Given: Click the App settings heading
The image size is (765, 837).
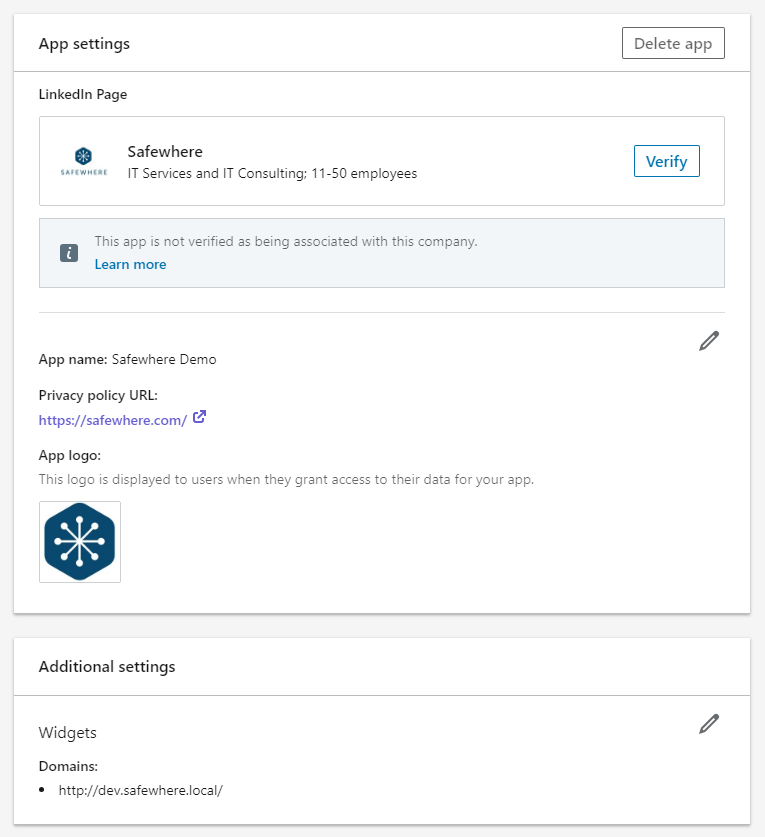Looking at the screenshot, I should click(x=84, y=44).
